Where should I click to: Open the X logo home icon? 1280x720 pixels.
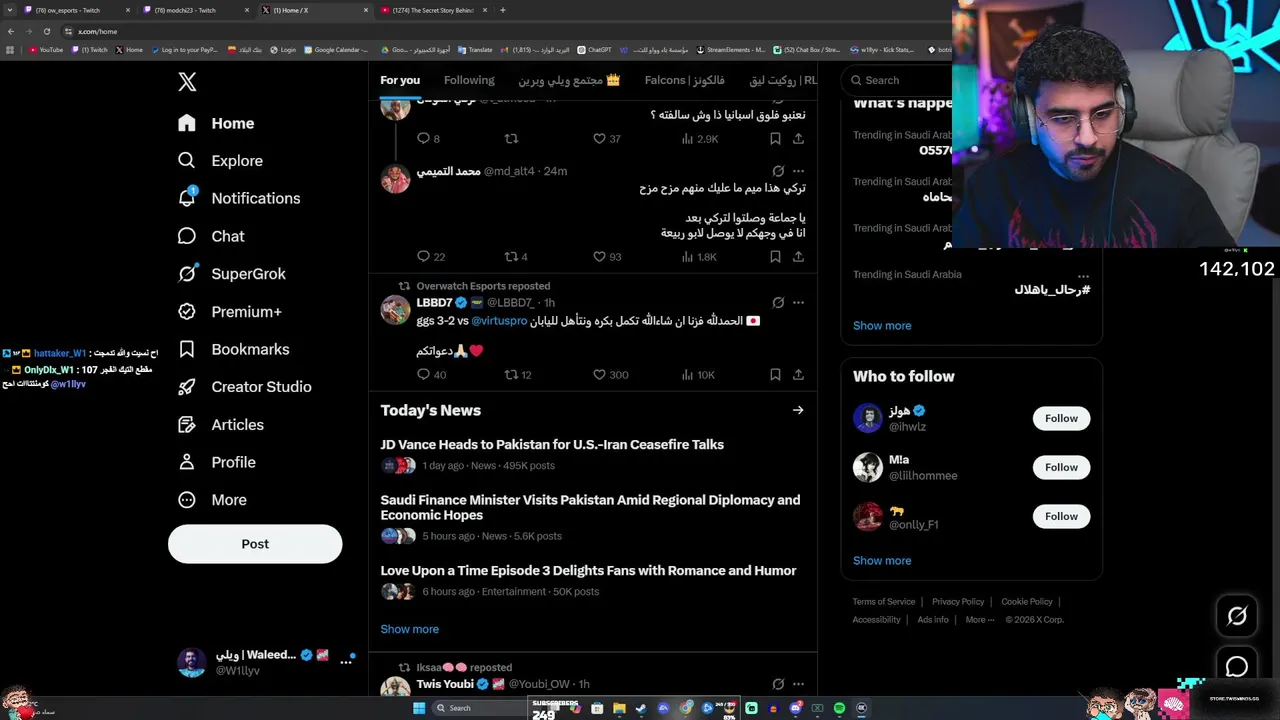point(187,82)
